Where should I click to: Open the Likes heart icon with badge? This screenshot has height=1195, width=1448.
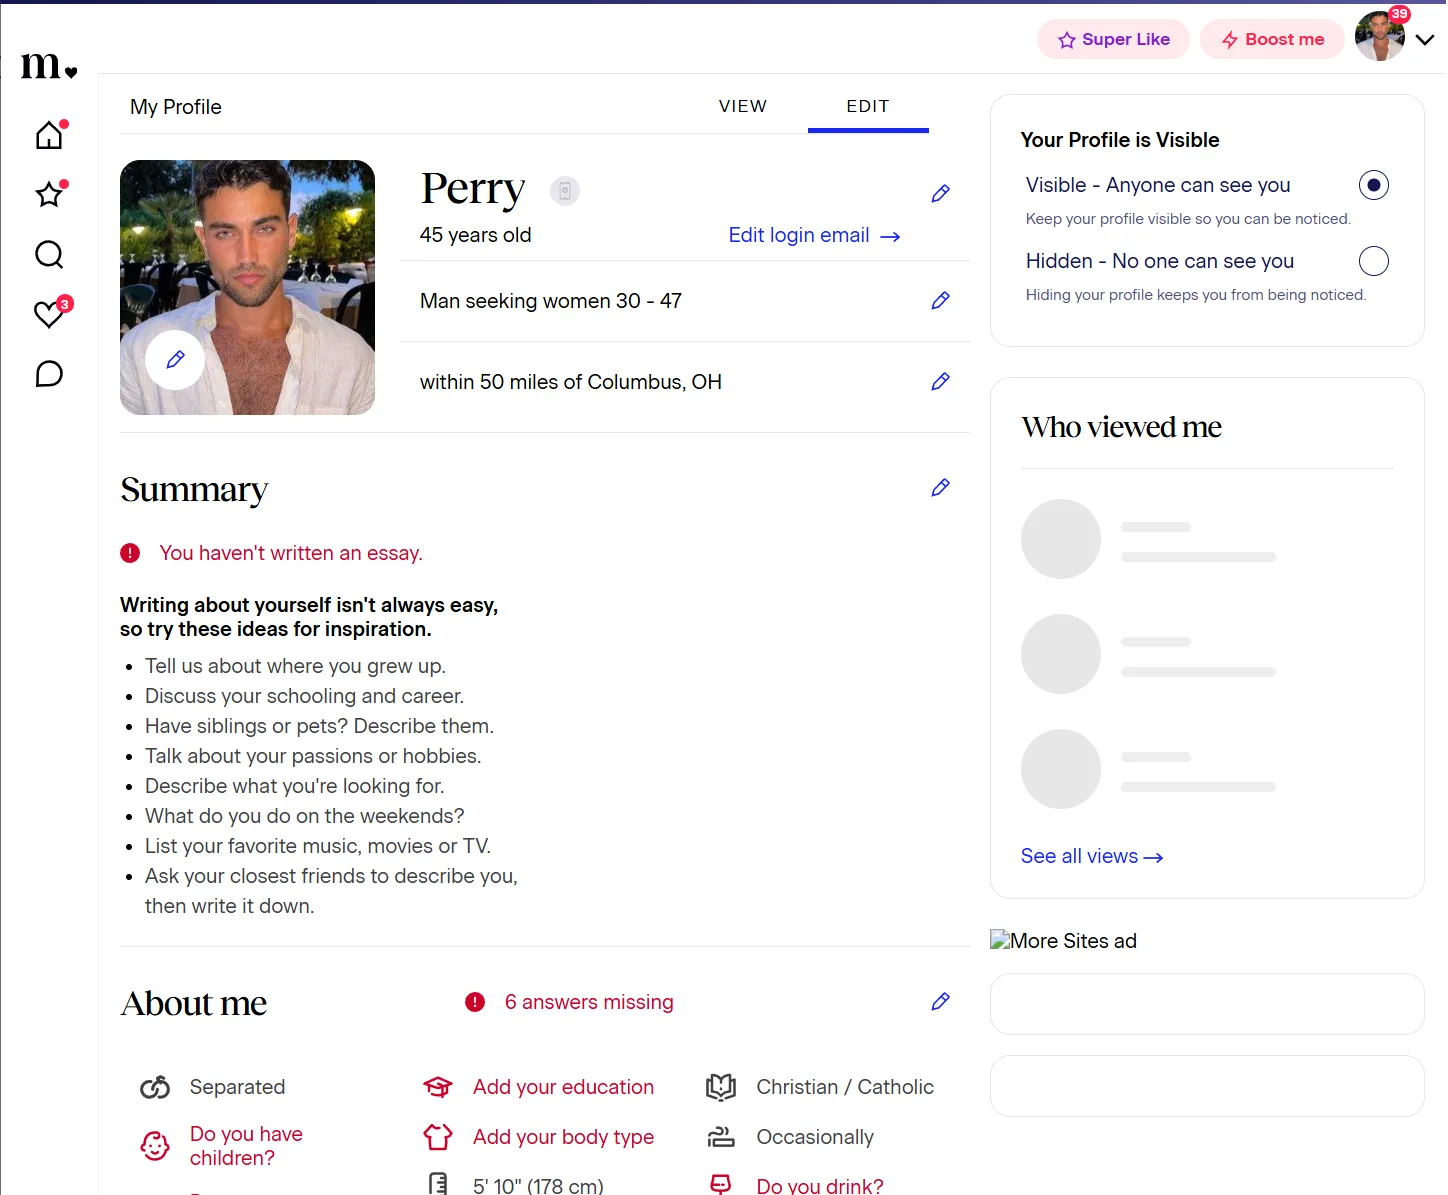[50, 314]
